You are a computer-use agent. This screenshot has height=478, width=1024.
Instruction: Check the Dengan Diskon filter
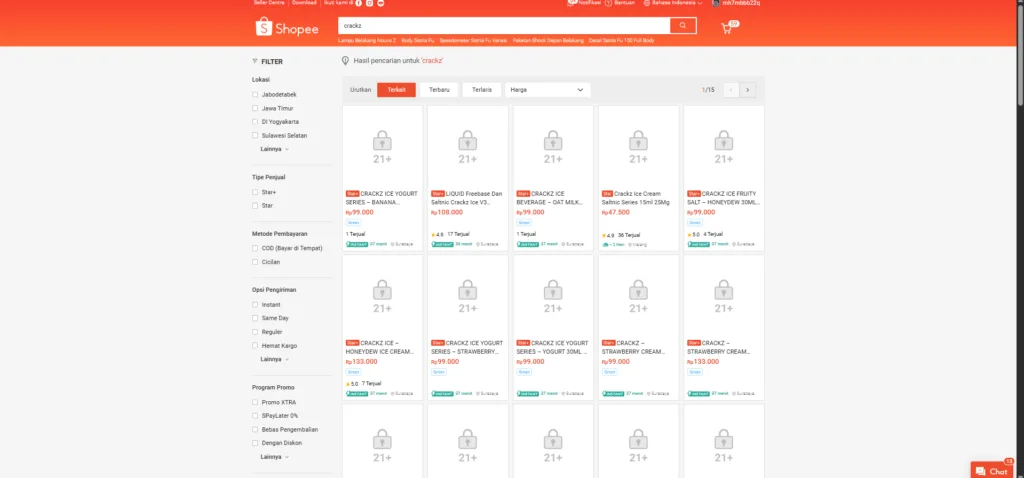[x=255, y=443]
